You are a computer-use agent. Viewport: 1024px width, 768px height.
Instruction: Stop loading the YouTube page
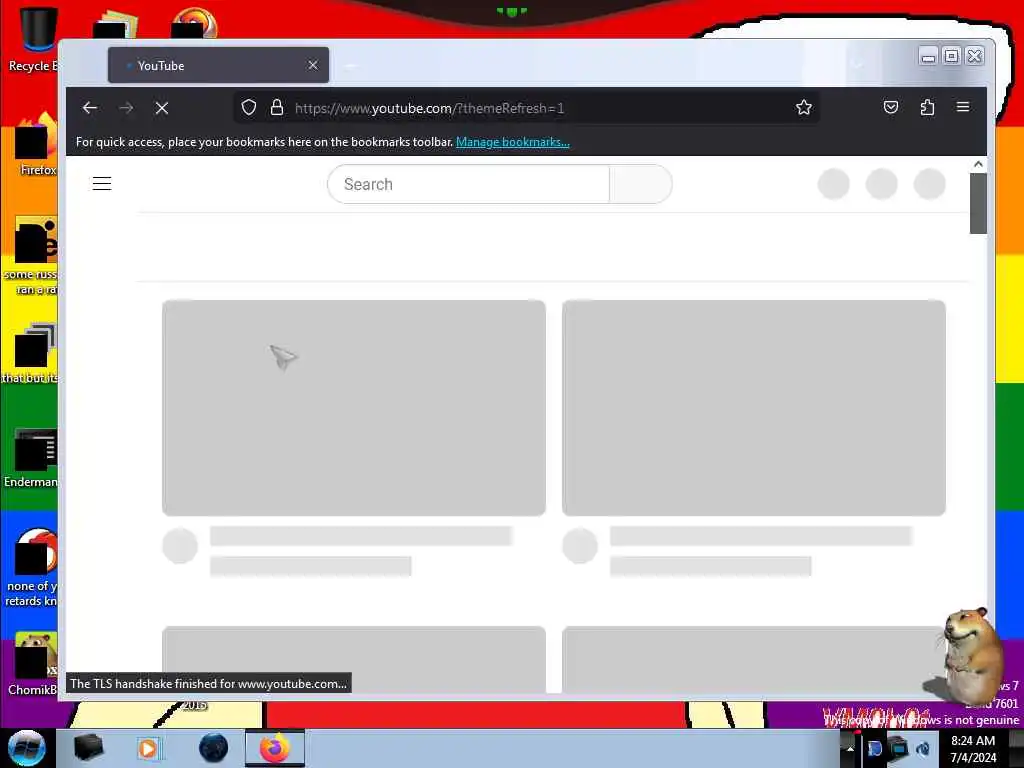pos(162,108)
